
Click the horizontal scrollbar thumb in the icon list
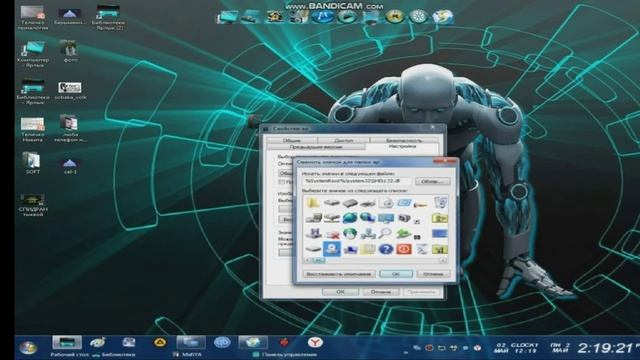click(318, 260)
